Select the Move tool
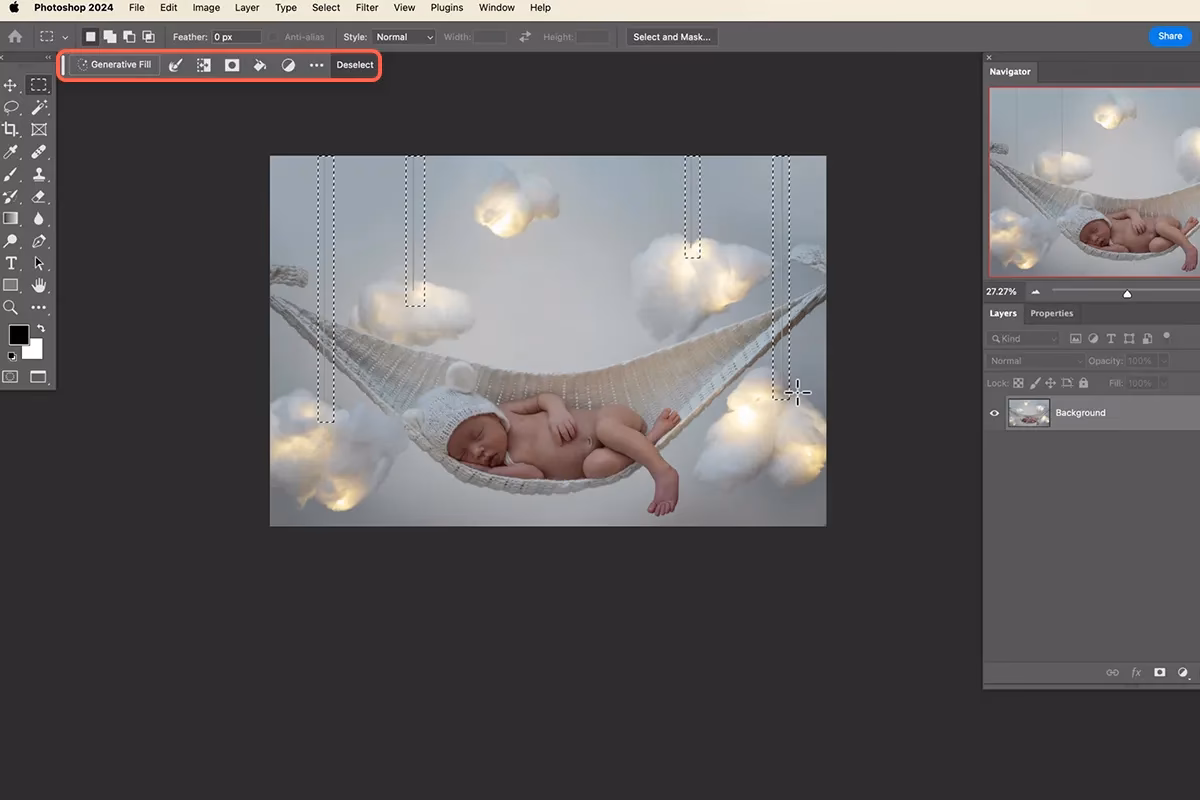 coord(11,86)
